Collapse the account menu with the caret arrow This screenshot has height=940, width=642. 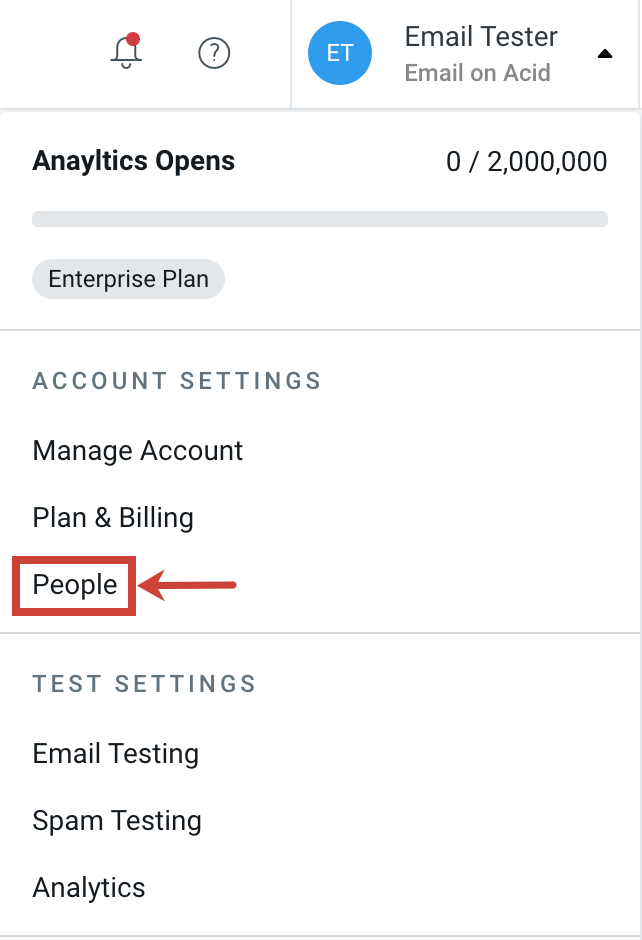(x=605, y=55)
